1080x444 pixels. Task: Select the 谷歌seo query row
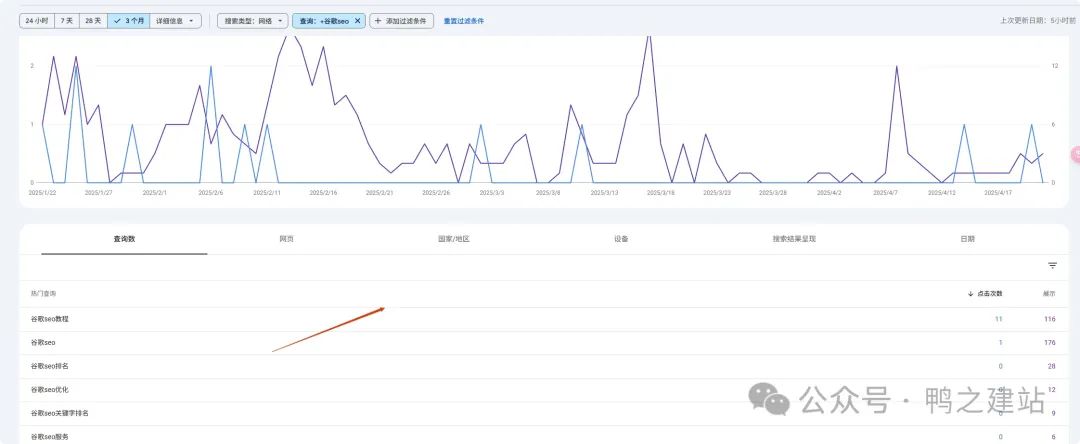point(544,343)
